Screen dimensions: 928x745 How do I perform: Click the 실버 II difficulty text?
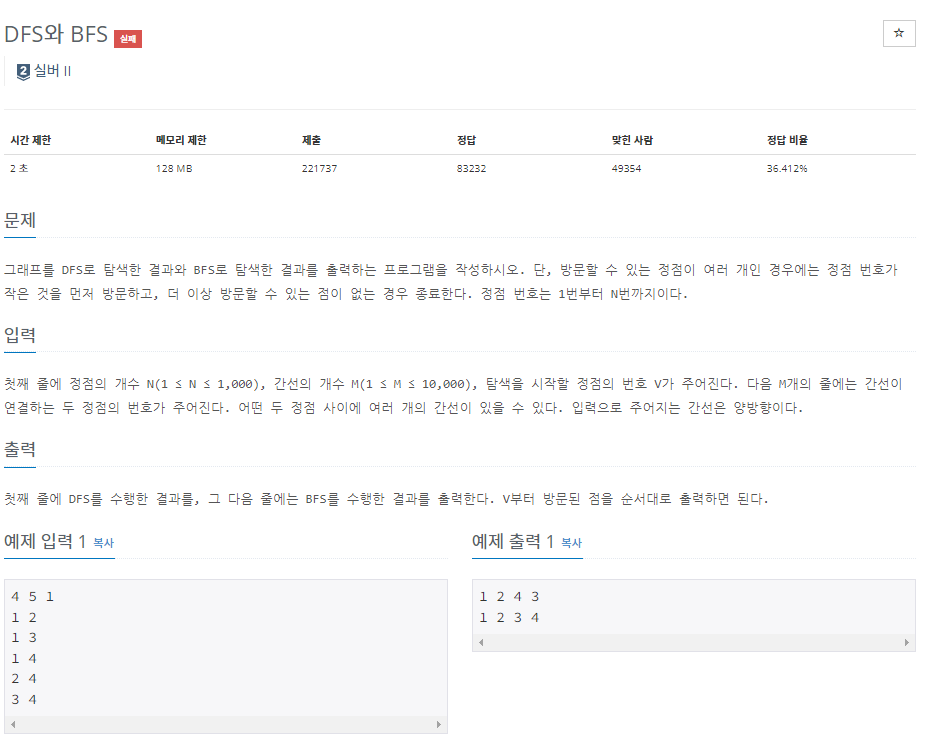[x=52, y=71]
